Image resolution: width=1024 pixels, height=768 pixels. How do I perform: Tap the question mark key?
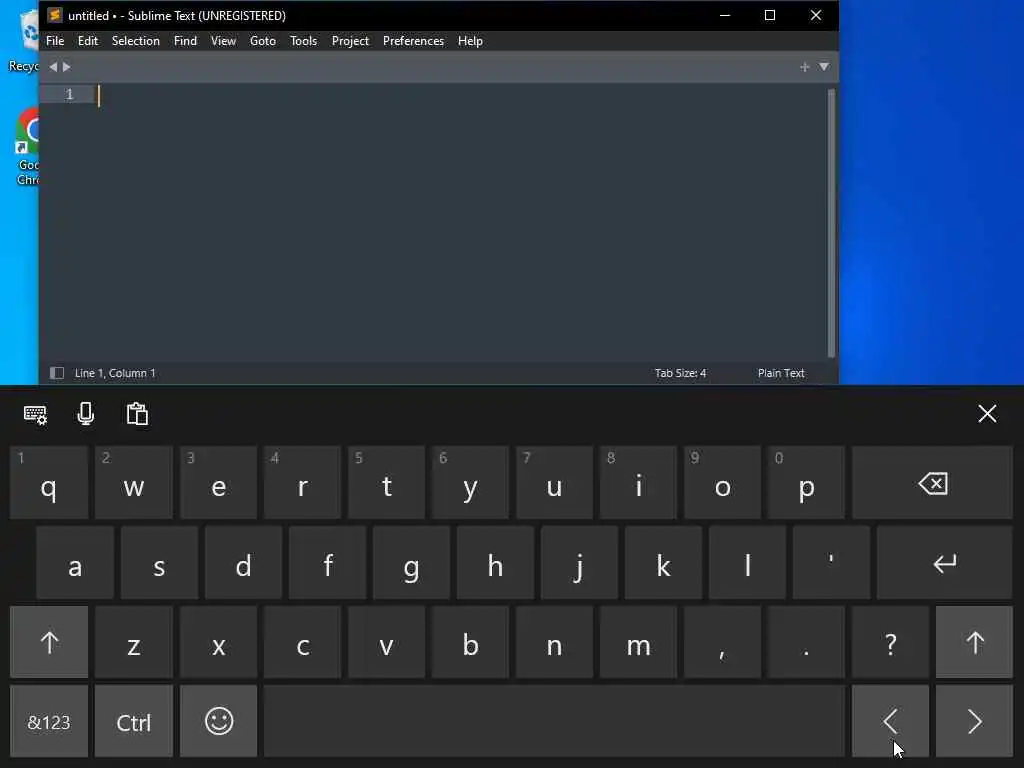tap(890, 642)
